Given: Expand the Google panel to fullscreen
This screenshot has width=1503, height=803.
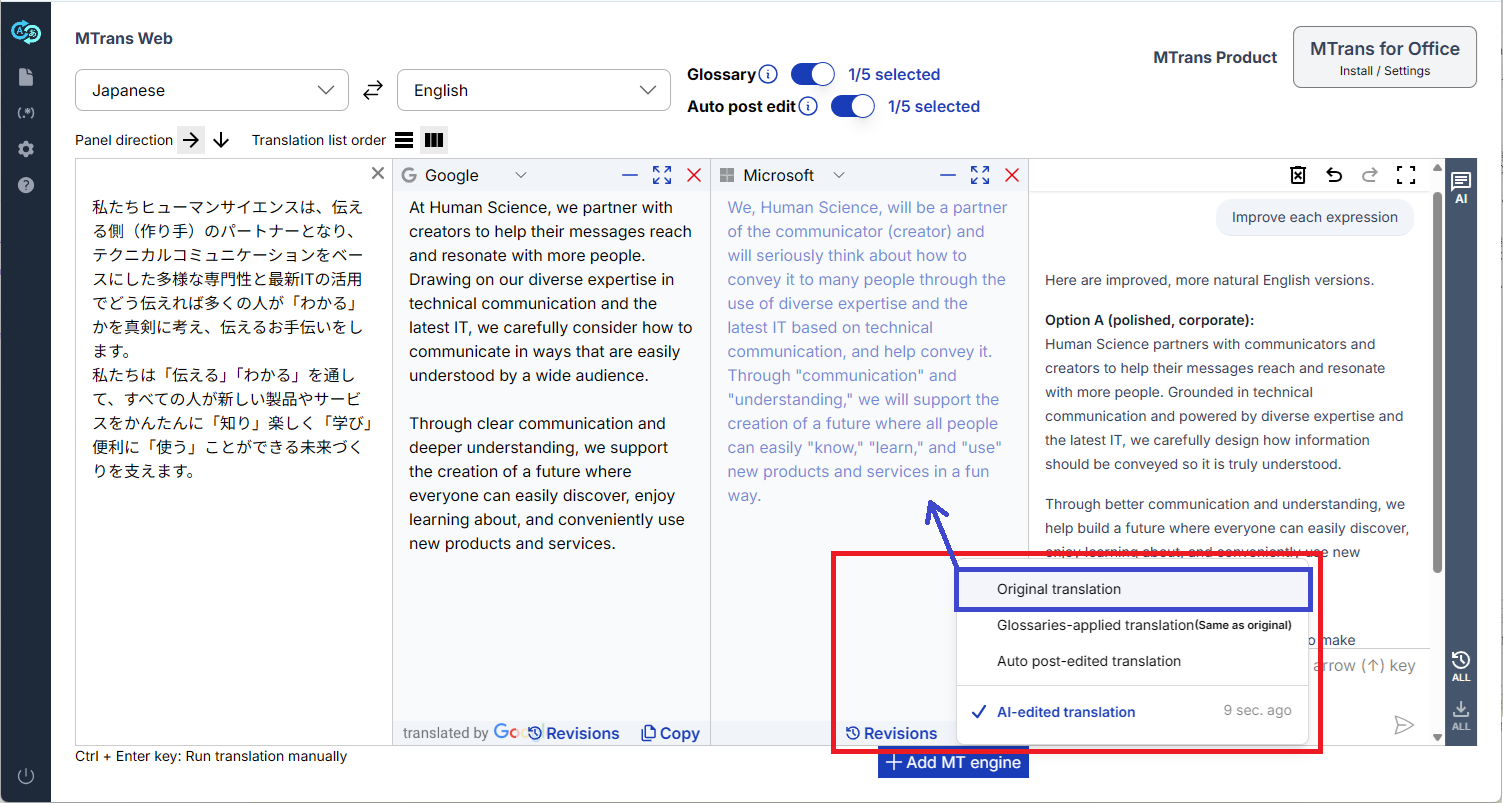Looking at the screenshot, I should pos(662,175).
